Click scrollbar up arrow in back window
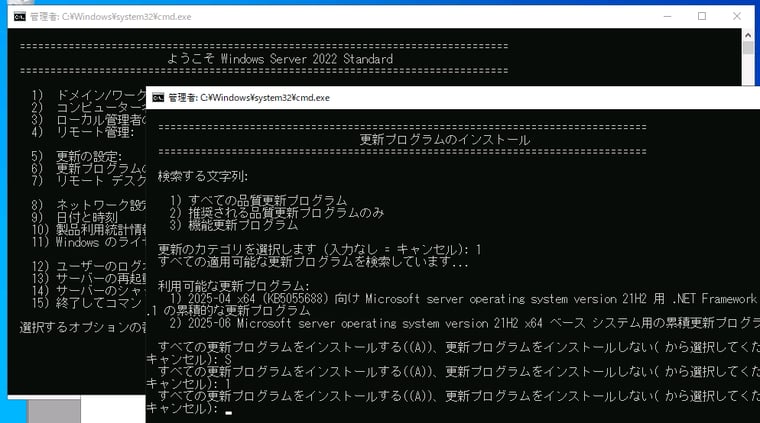The height and width of the screenshot is (423, 760). click(748, 35)
